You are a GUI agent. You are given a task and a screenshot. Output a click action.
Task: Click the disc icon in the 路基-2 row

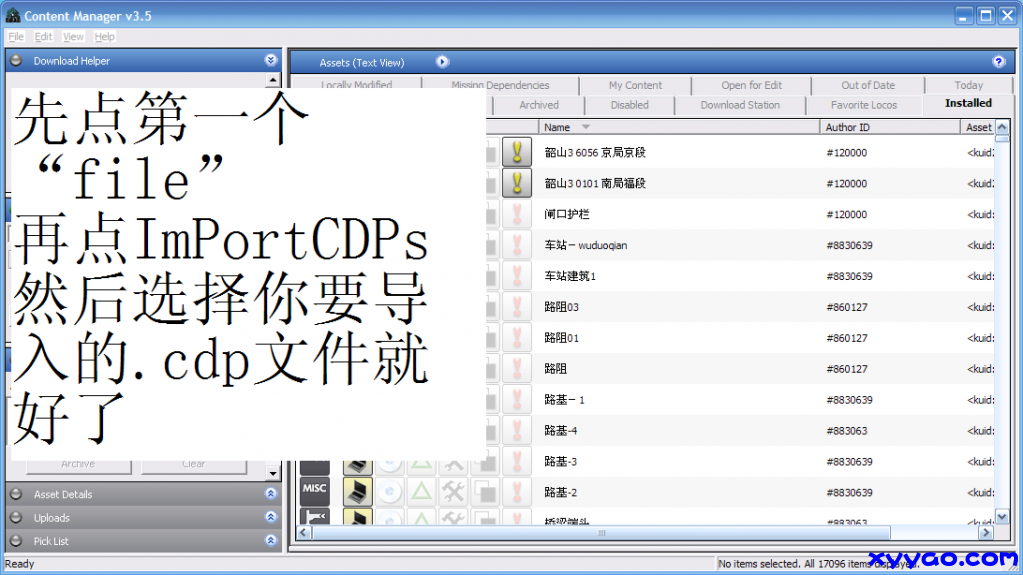point(389,491)
